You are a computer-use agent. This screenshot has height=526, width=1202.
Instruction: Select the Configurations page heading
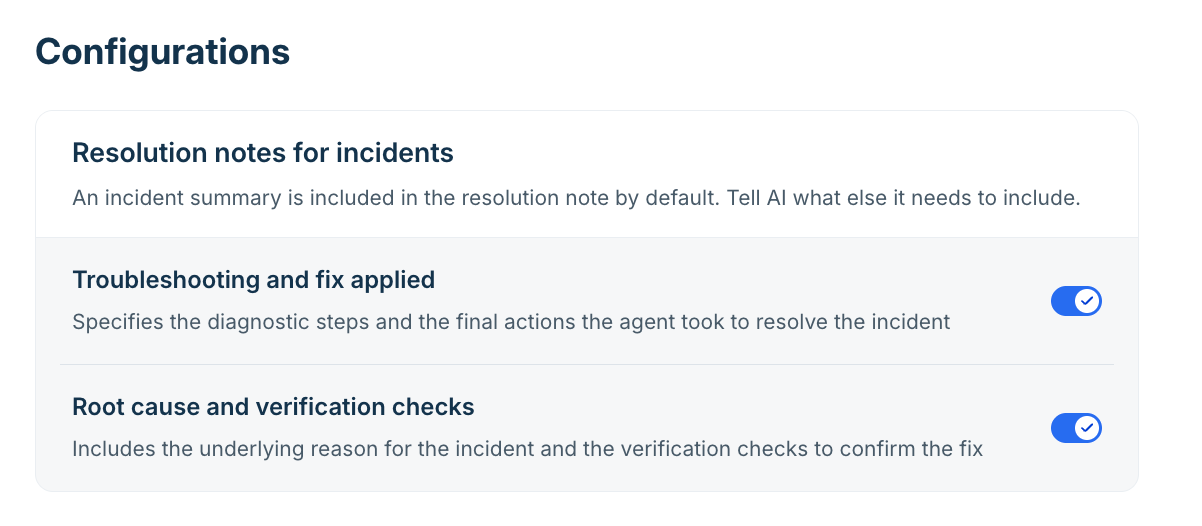(163, 52)
